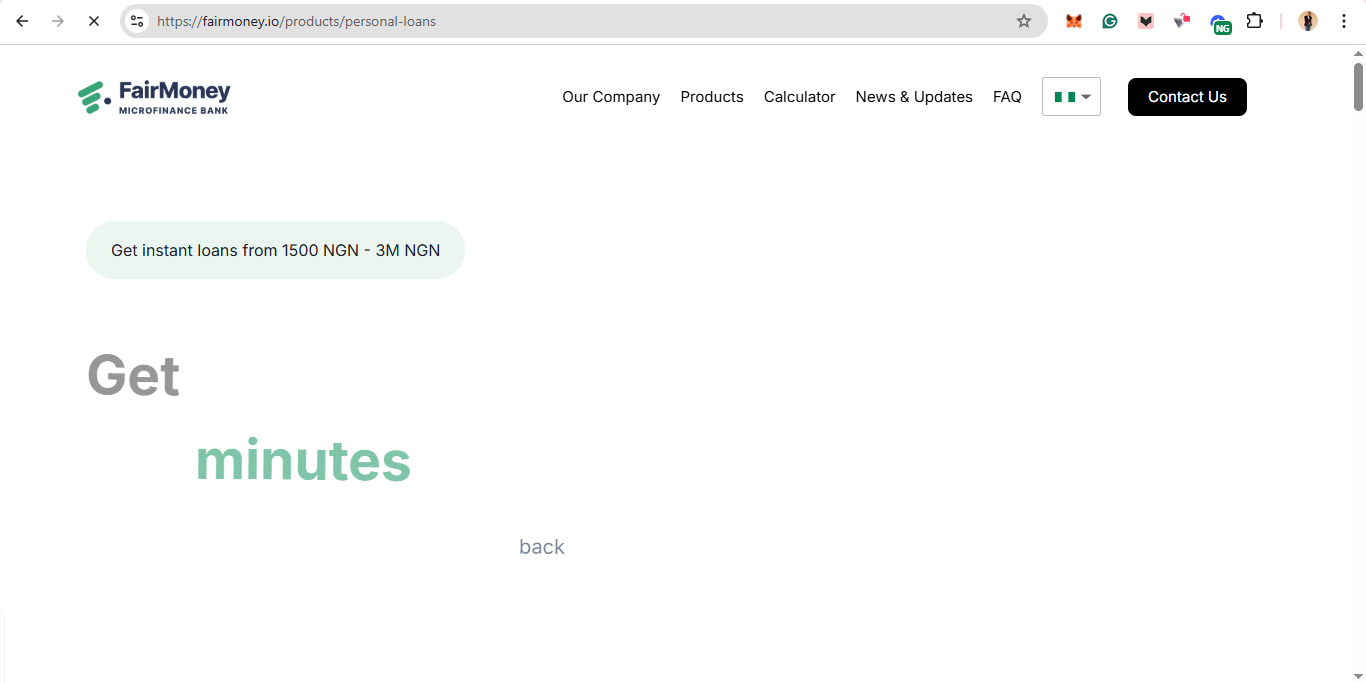1366x683 pixels.
Task: Open the Our Company menu
Action: tap(610, 97)
